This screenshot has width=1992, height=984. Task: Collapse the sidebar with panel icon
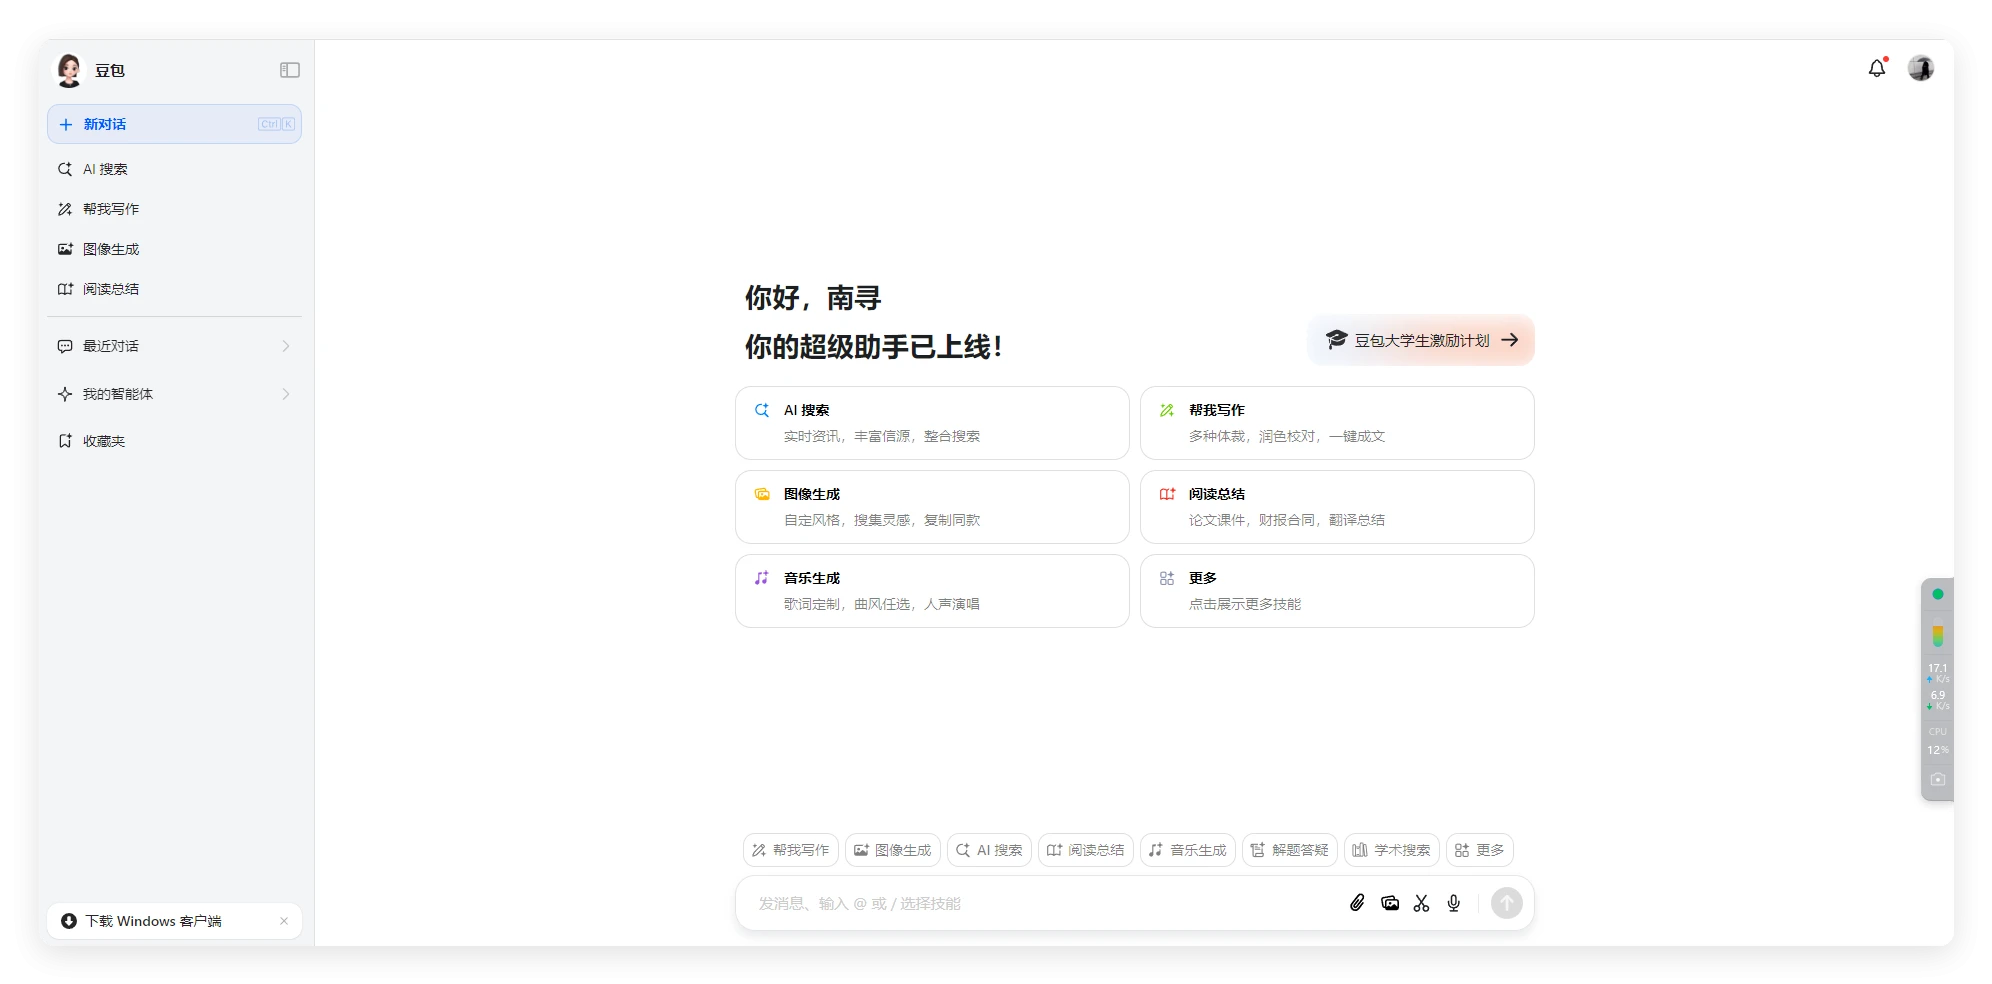[x=290, y=70]
